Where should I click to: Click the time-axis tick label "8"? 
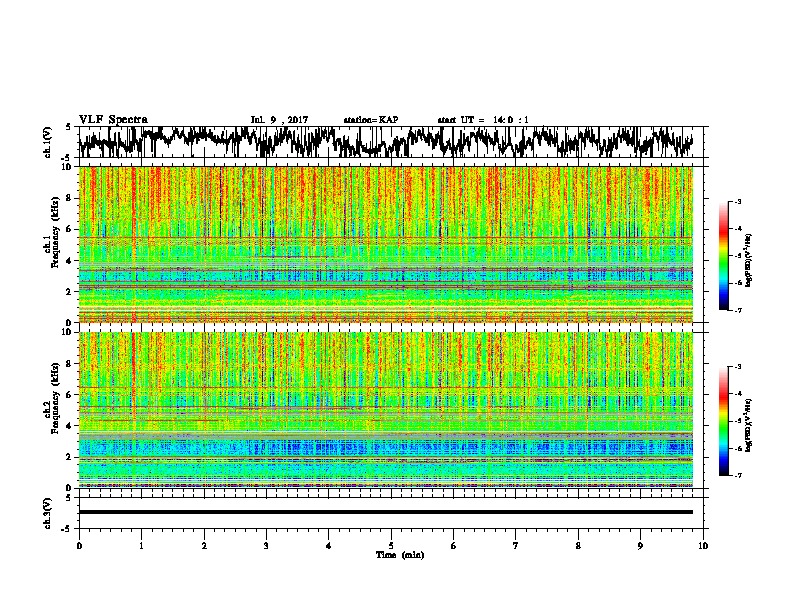click(578, 546)
